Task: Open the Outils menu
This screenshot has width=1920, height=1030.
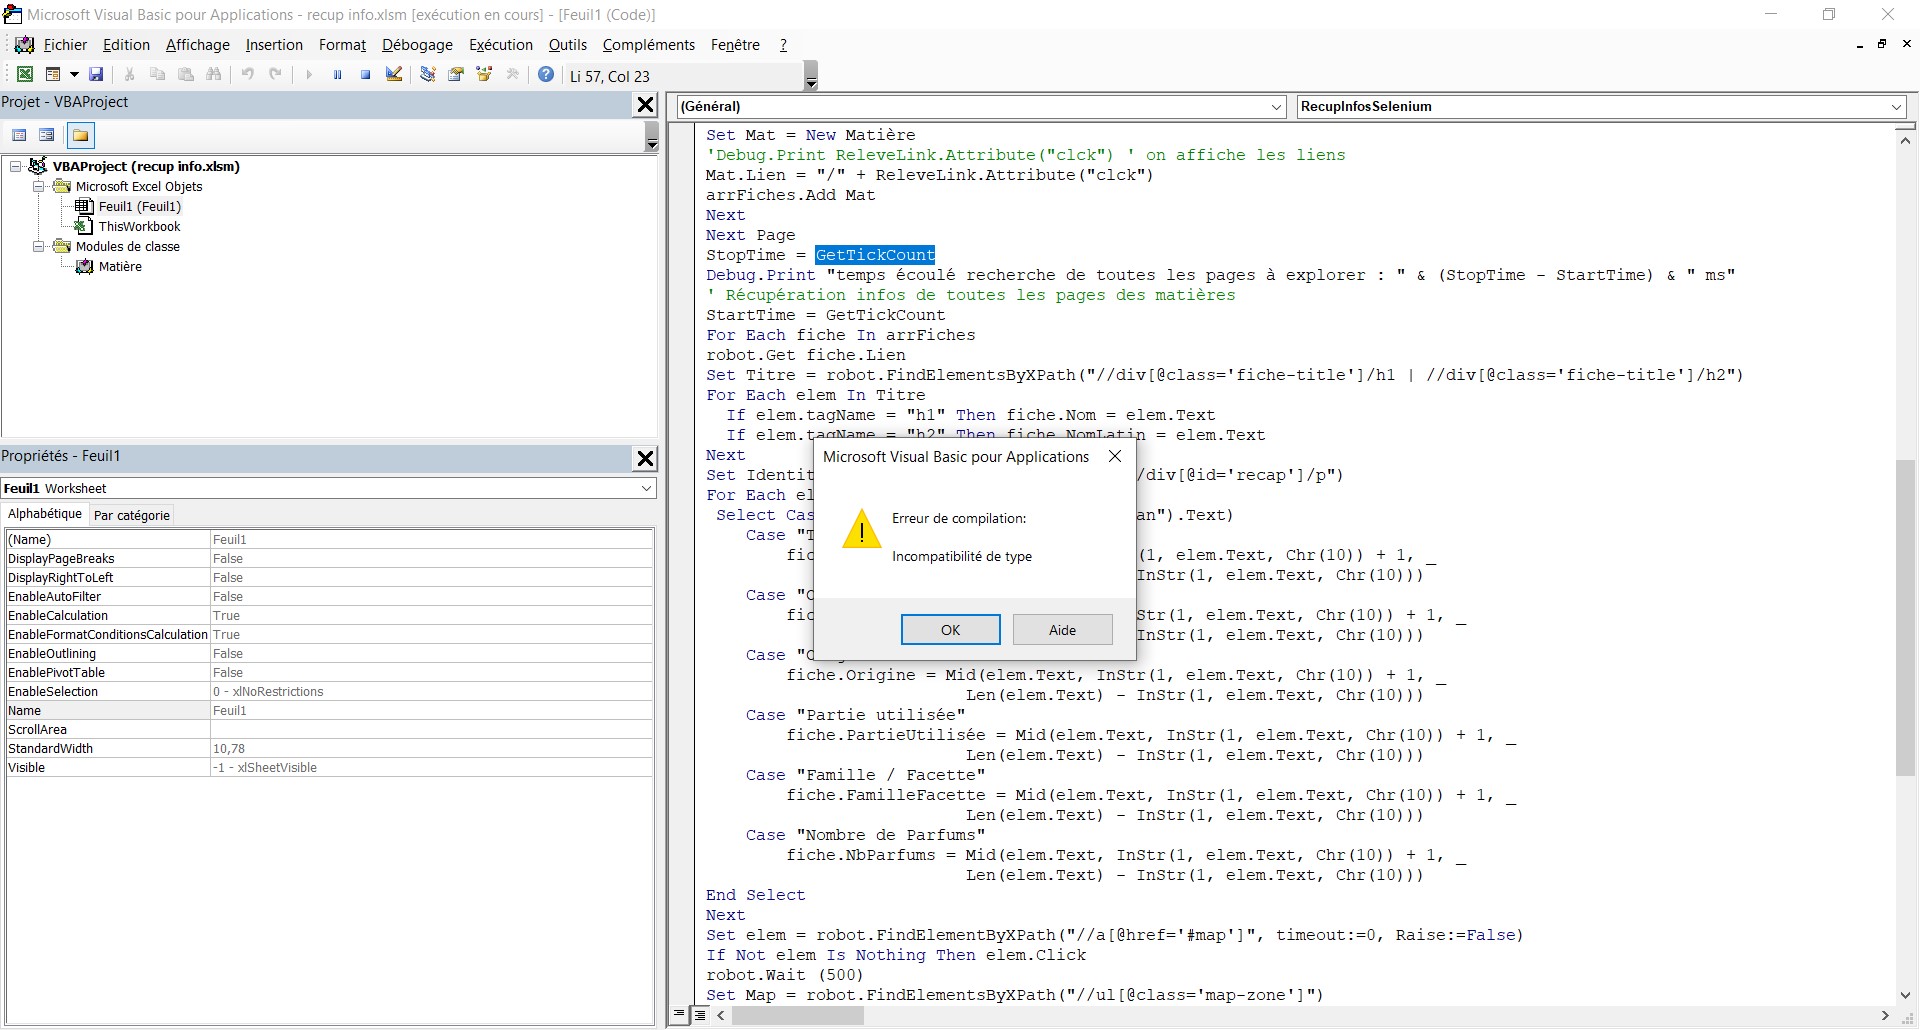Action: tap(567, 45)
